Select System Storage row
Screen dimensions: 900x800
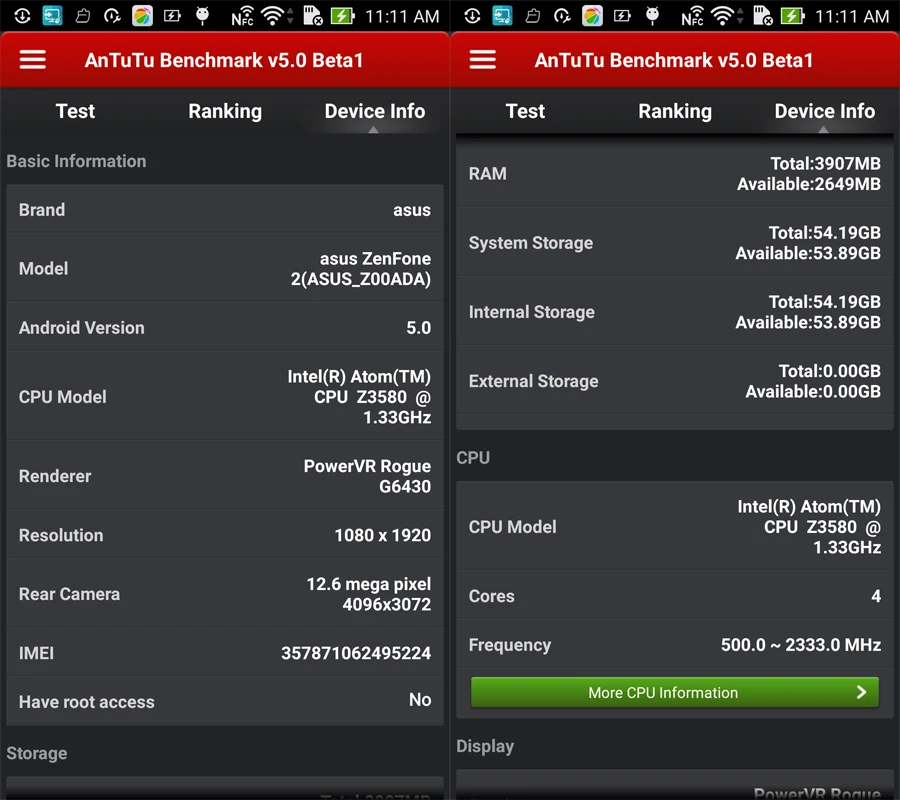coord(675,243)
